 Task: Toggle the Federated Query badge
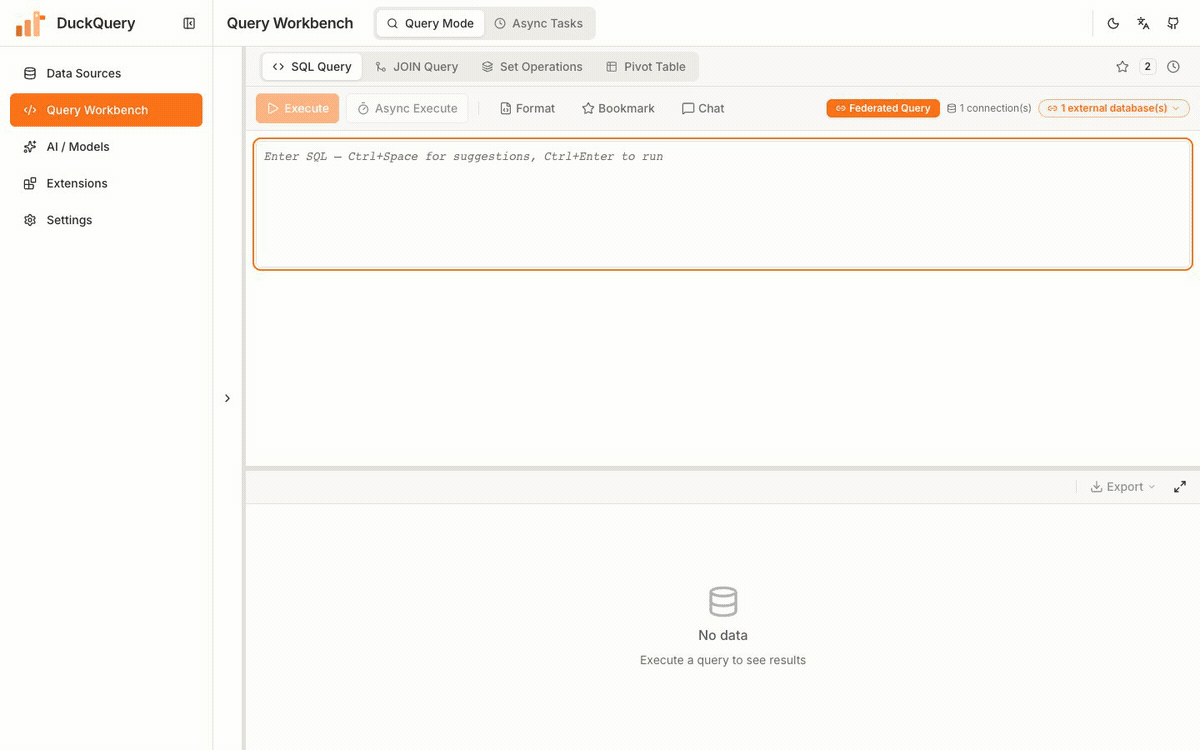point(883,108)
